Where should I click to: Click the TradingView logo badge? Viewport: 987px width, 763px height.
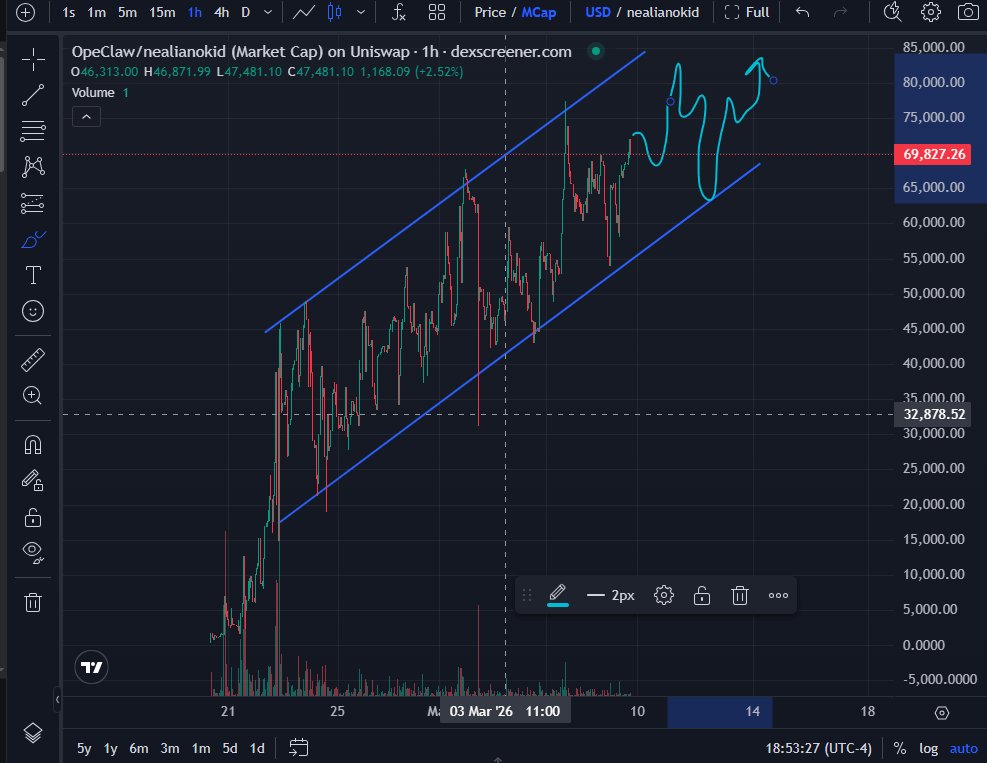91,667
